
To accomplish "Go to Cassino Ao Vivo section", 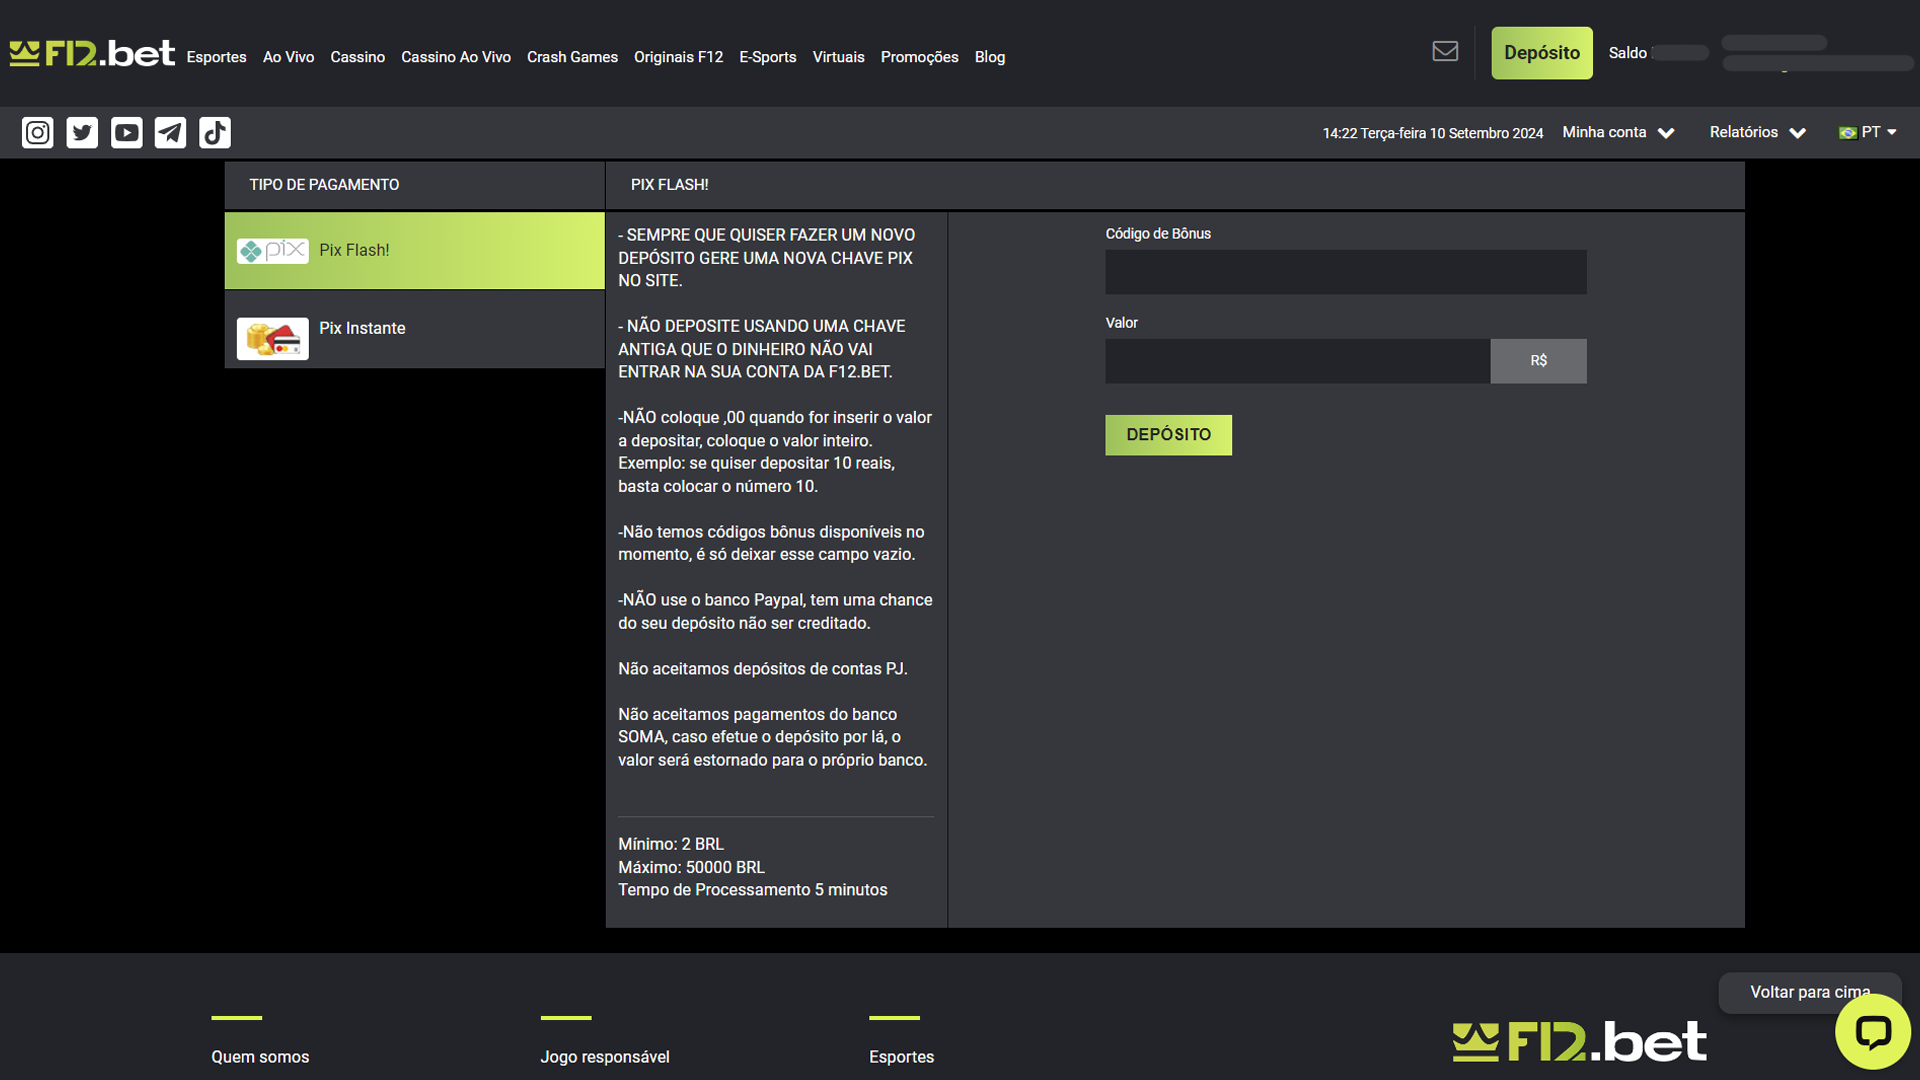I will pos(455,58).
